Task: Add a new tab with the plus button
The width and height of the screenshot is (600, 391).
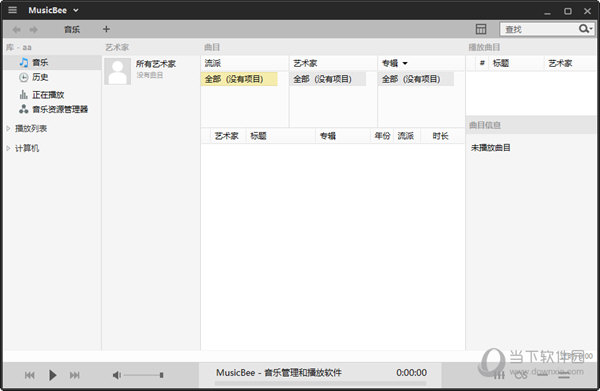Action: coord(106,29)
